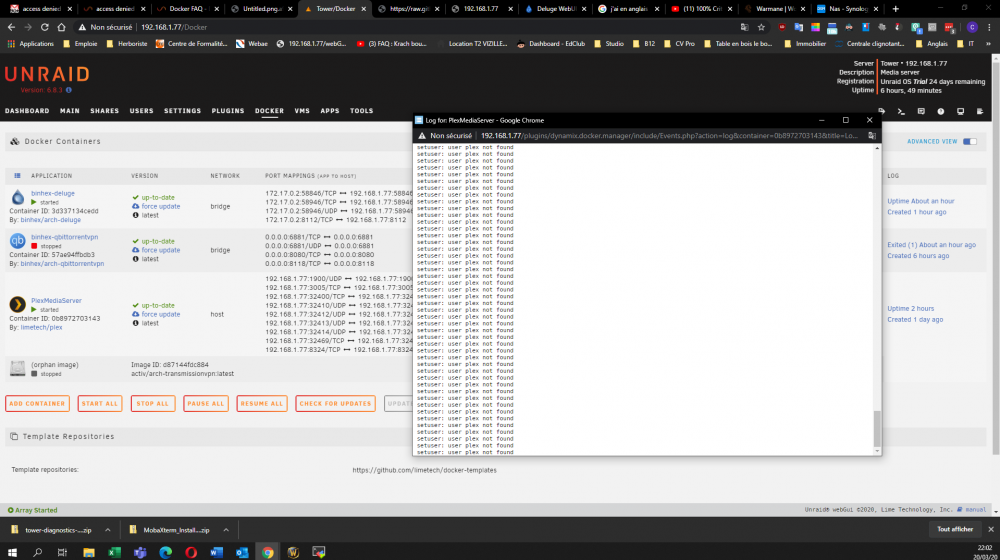1000x560 pixels.
Task: Open the binhex/arch-deluge repository link
Action: (50, 220)
